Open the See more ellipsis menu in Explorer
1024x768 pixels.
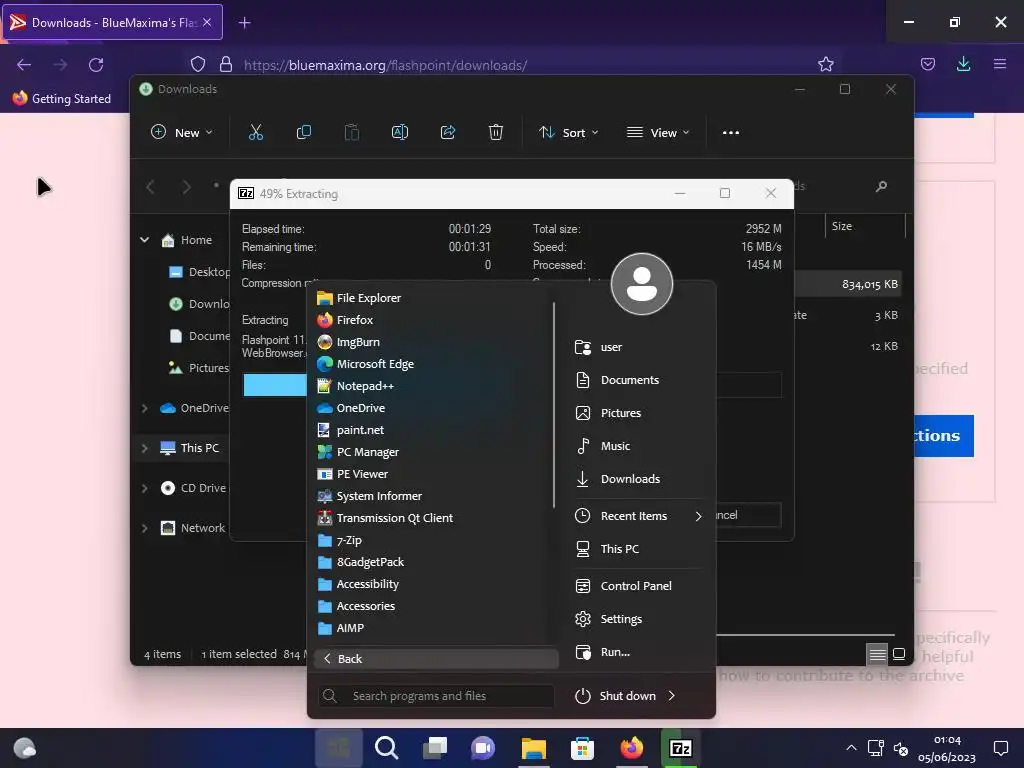(731, 133)
